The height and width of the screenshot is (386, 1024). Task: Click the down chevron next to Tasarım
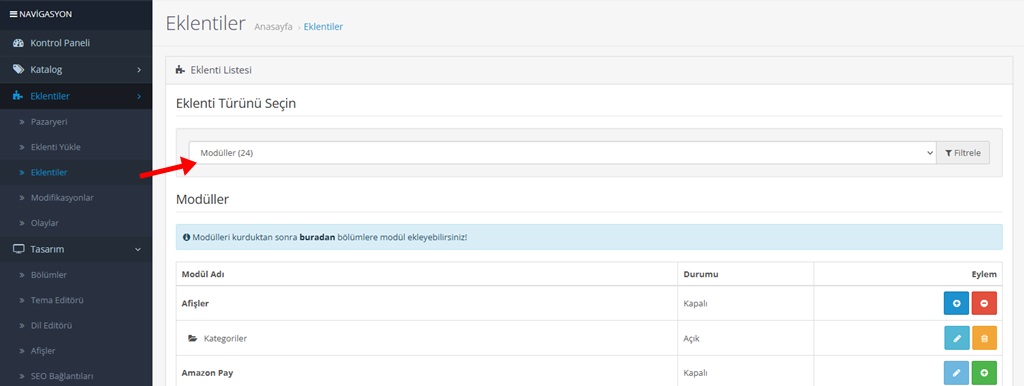click(138, 249)
